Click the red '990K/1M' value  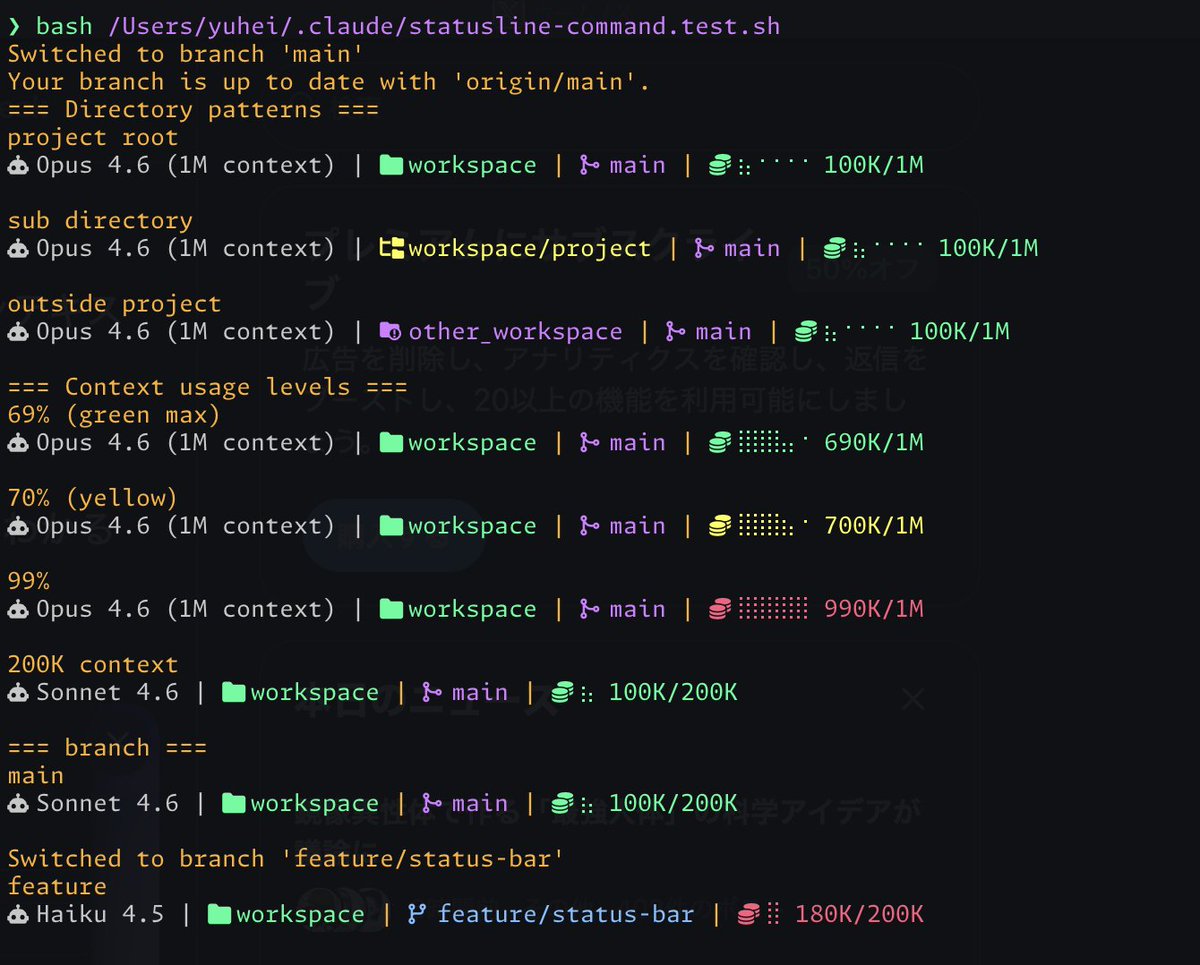(874, 609)
